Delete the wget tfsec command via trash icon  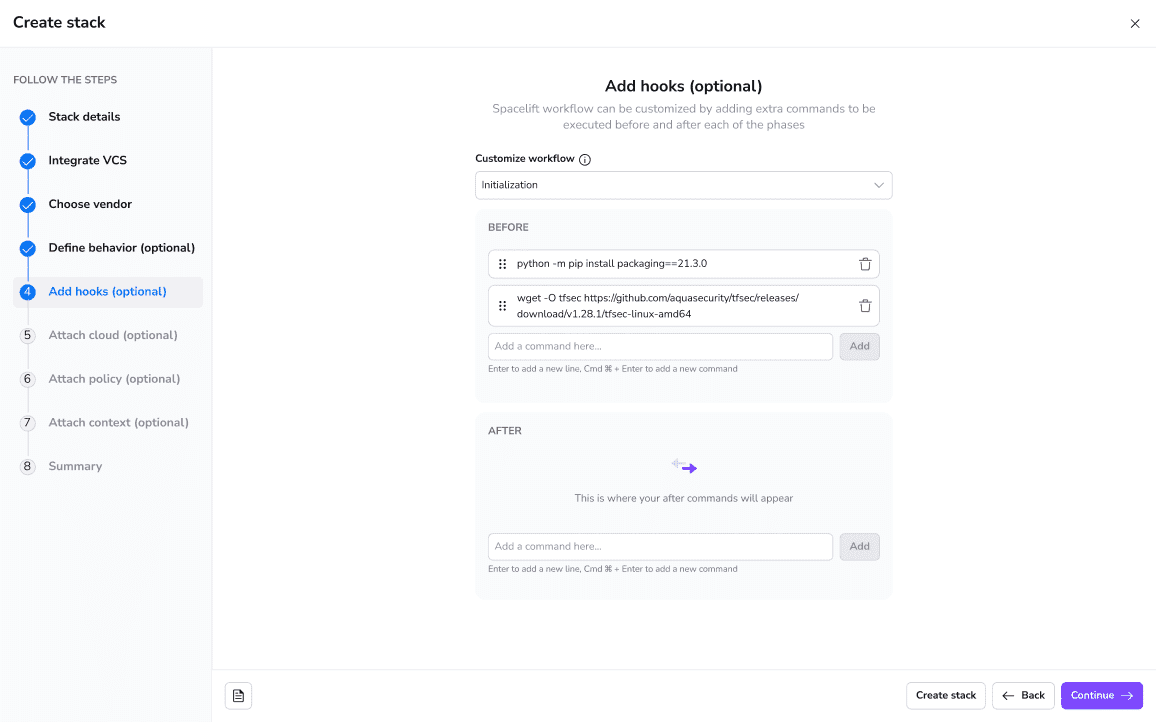(865, 305)
